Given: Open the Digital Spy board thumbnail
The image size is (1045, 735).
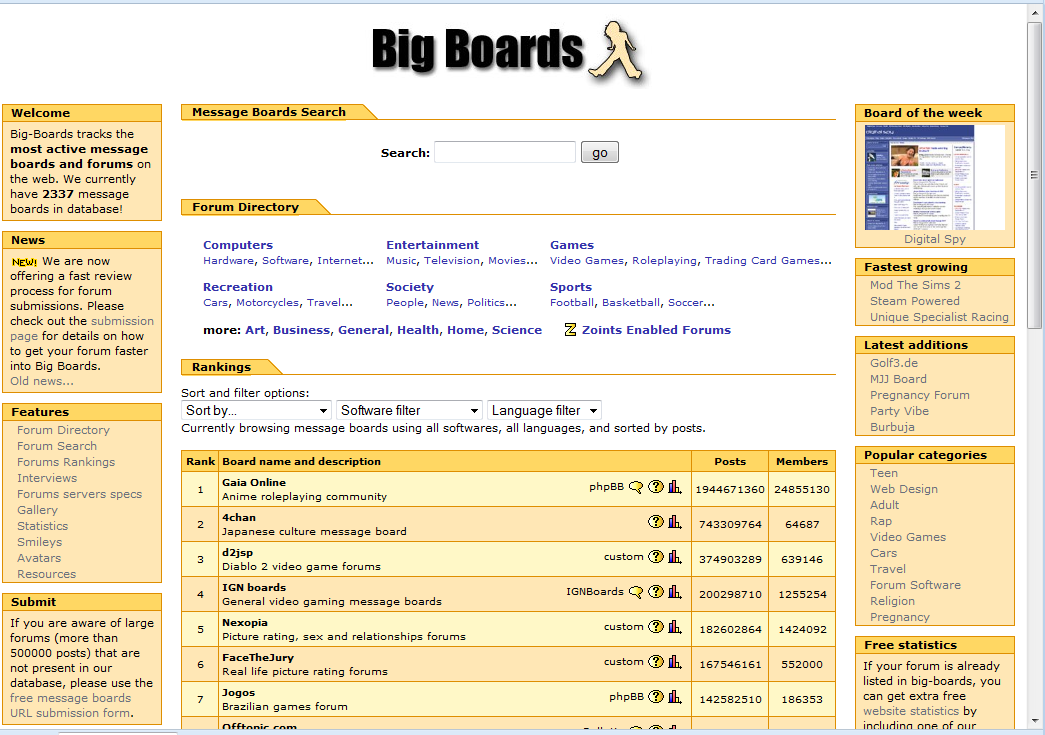Looking at the screenshot, I should [x=934, y=178].
